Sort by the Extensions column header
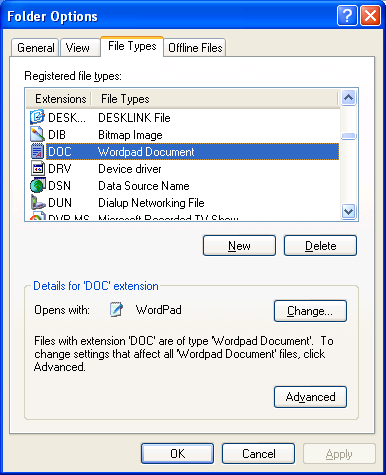This screenshot has height=475, width=386. coord(58,99)
